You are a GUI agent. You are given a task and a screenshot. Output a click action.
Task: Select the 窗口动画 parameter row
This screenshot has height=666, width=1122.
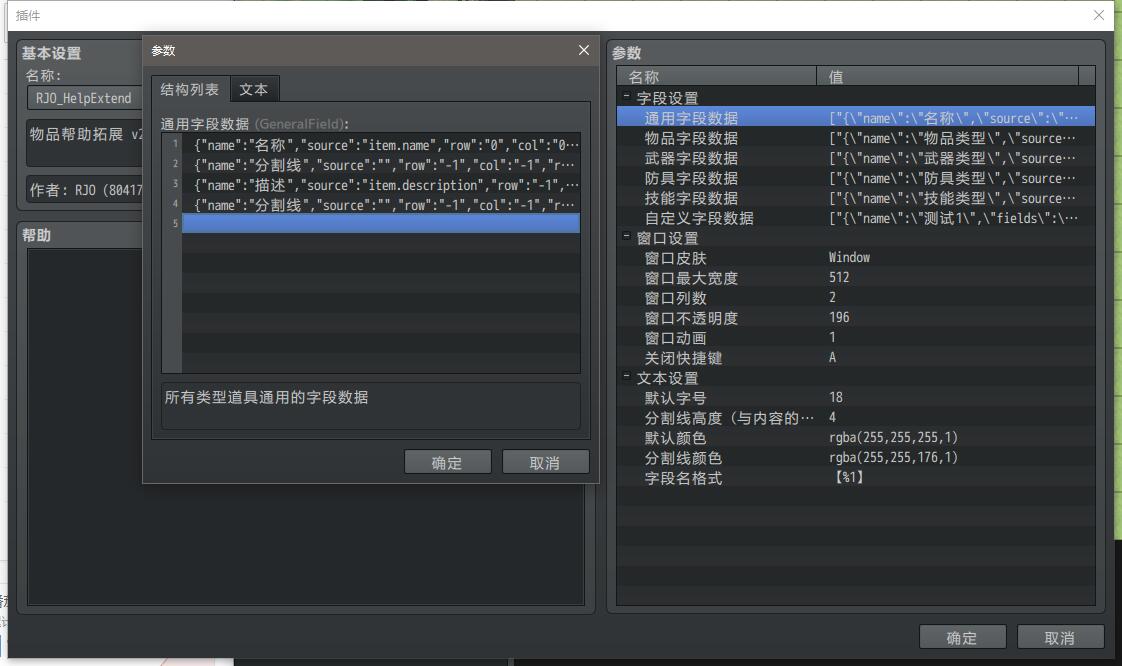coord(856,338)
